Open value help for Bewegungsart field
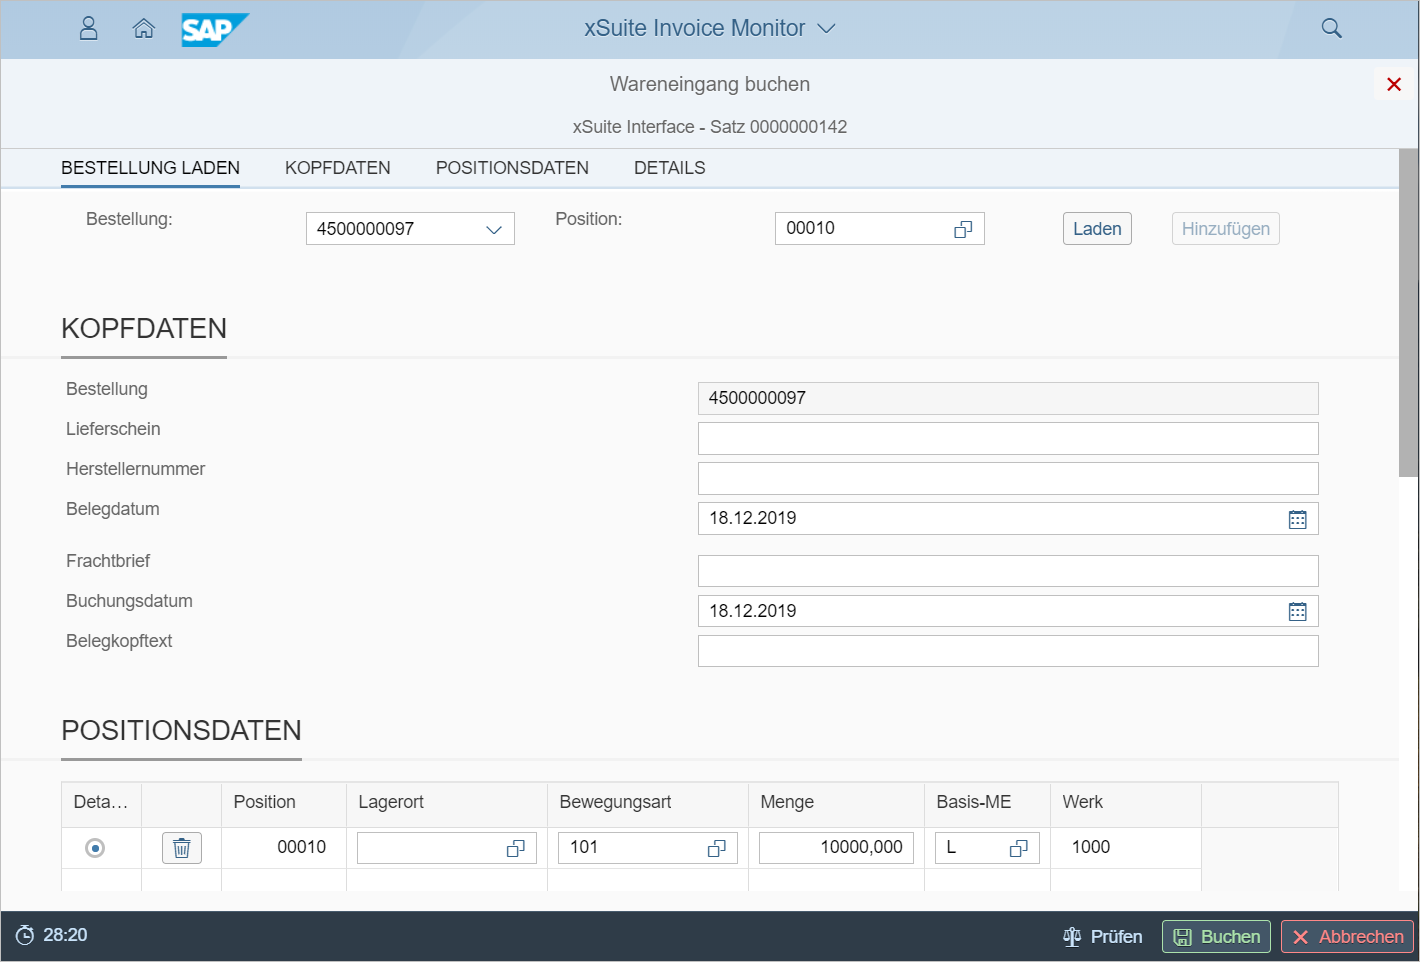The height and width of the screenshot is (962, 1420). coord(716,848)
